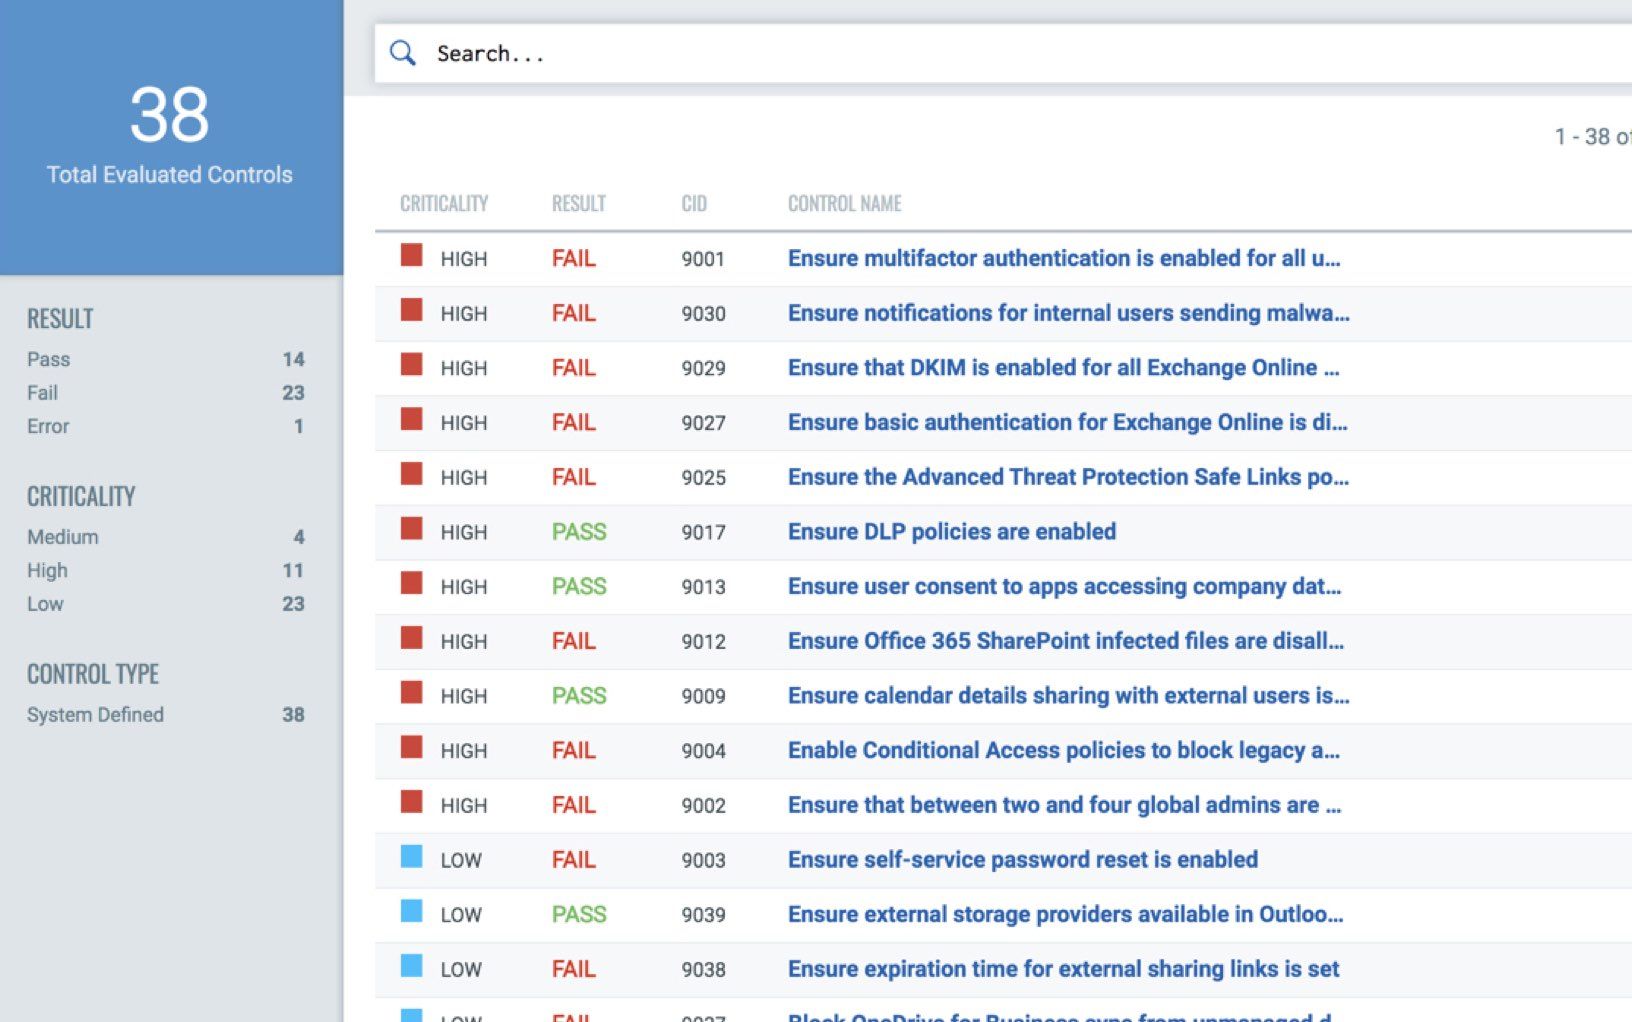Sort by the RESULT column header
1632x1022 pixels.
coord(579,202)
